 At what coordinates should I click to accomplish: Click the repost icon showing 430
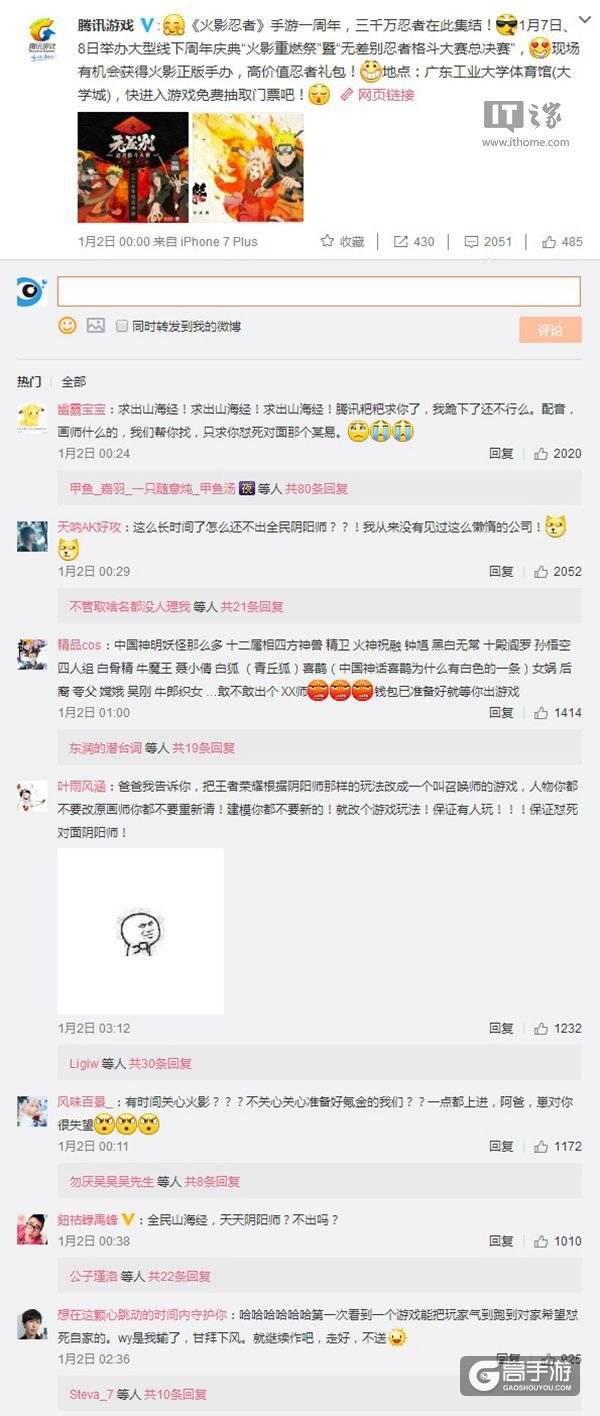(x=400, y=241)
